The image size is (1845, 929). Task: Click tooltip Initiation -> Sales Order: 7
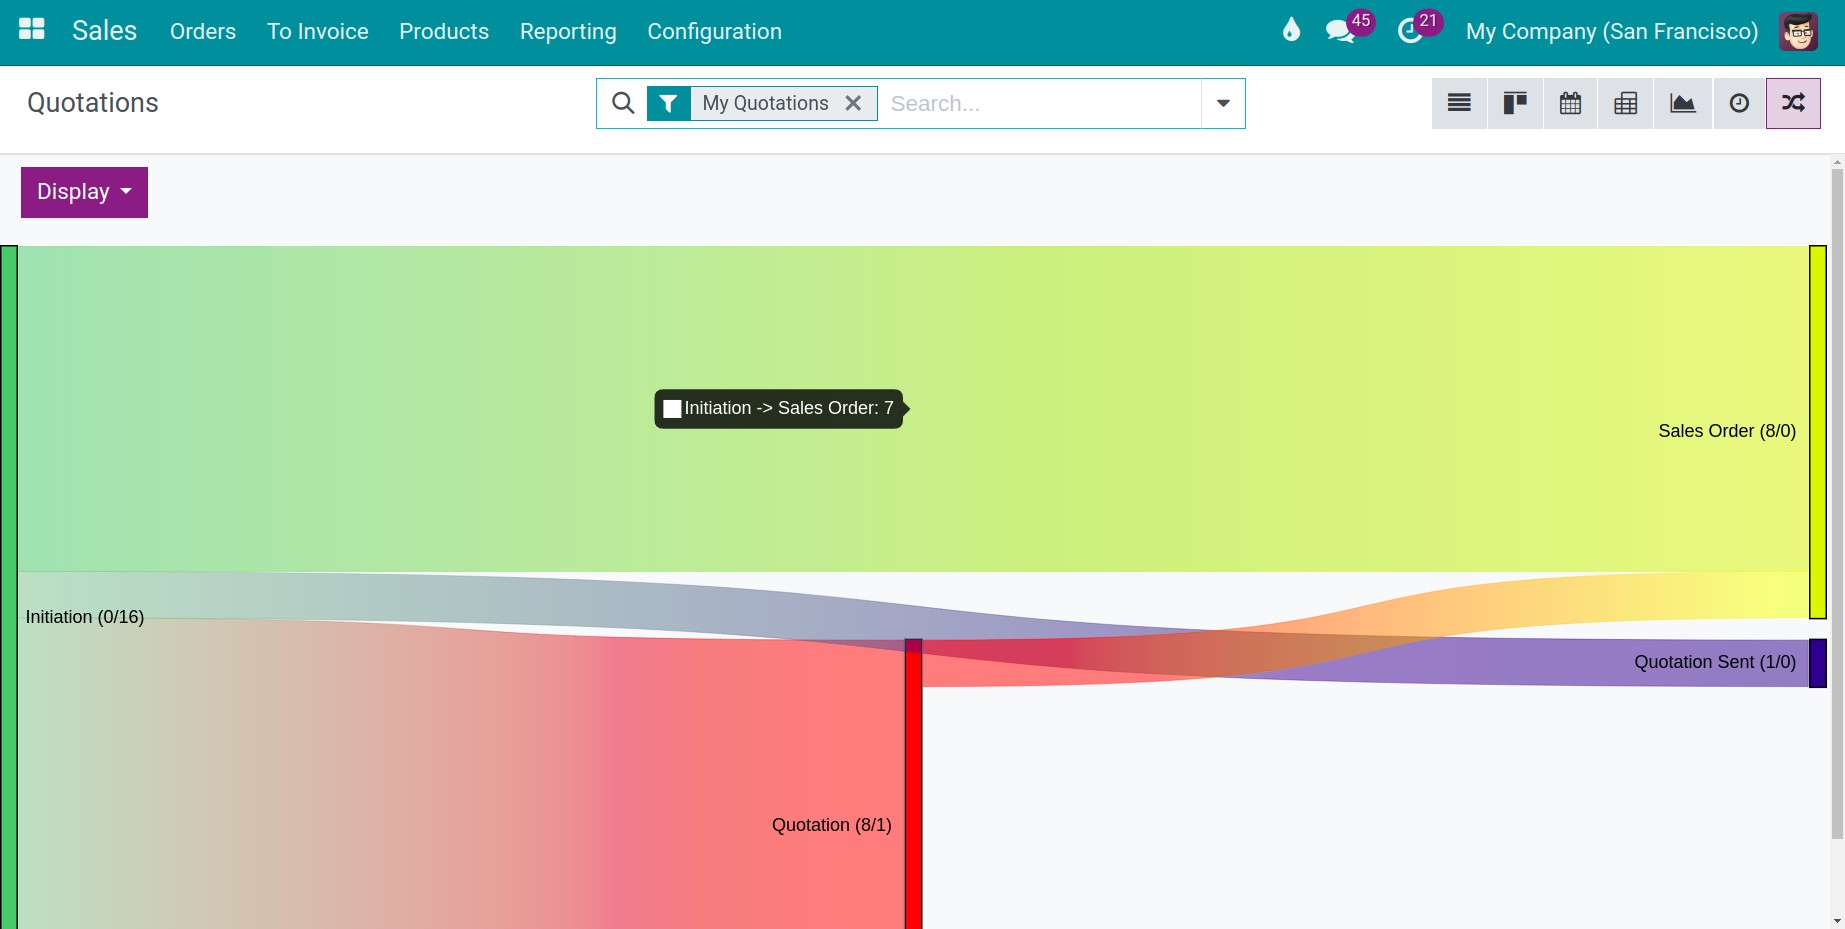coord(779,408)
